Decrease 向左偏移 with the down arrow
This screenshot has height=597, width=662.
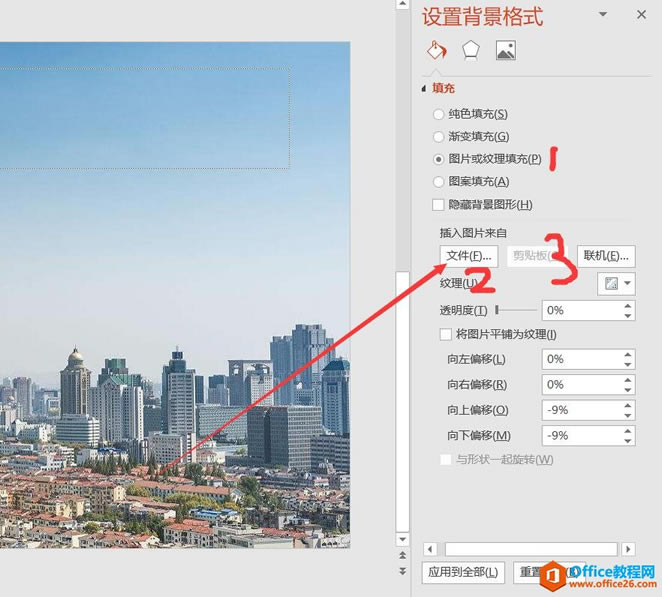[628, 364]
